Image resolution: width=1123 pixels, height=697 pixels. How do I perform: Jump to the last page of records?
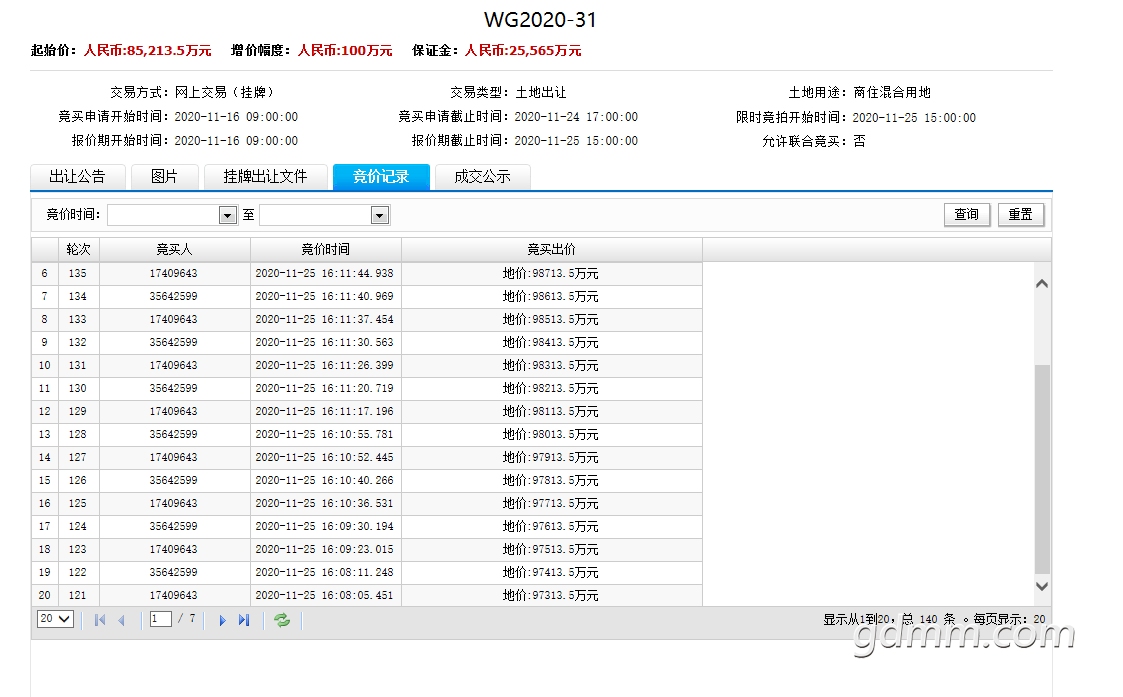[244, 620]
